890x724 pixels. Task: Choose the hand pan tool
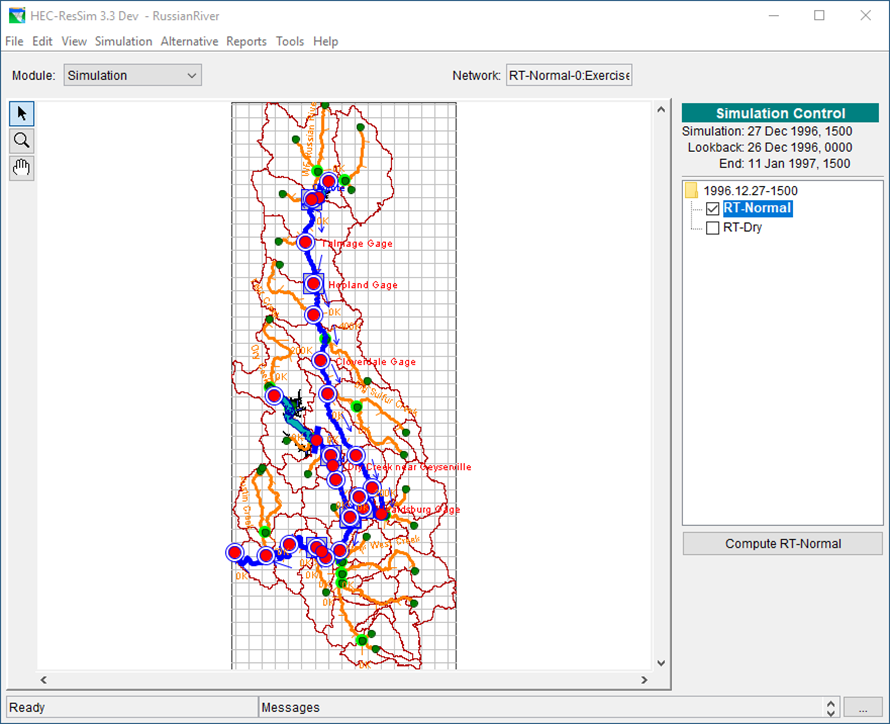click(x=22, y=168)
